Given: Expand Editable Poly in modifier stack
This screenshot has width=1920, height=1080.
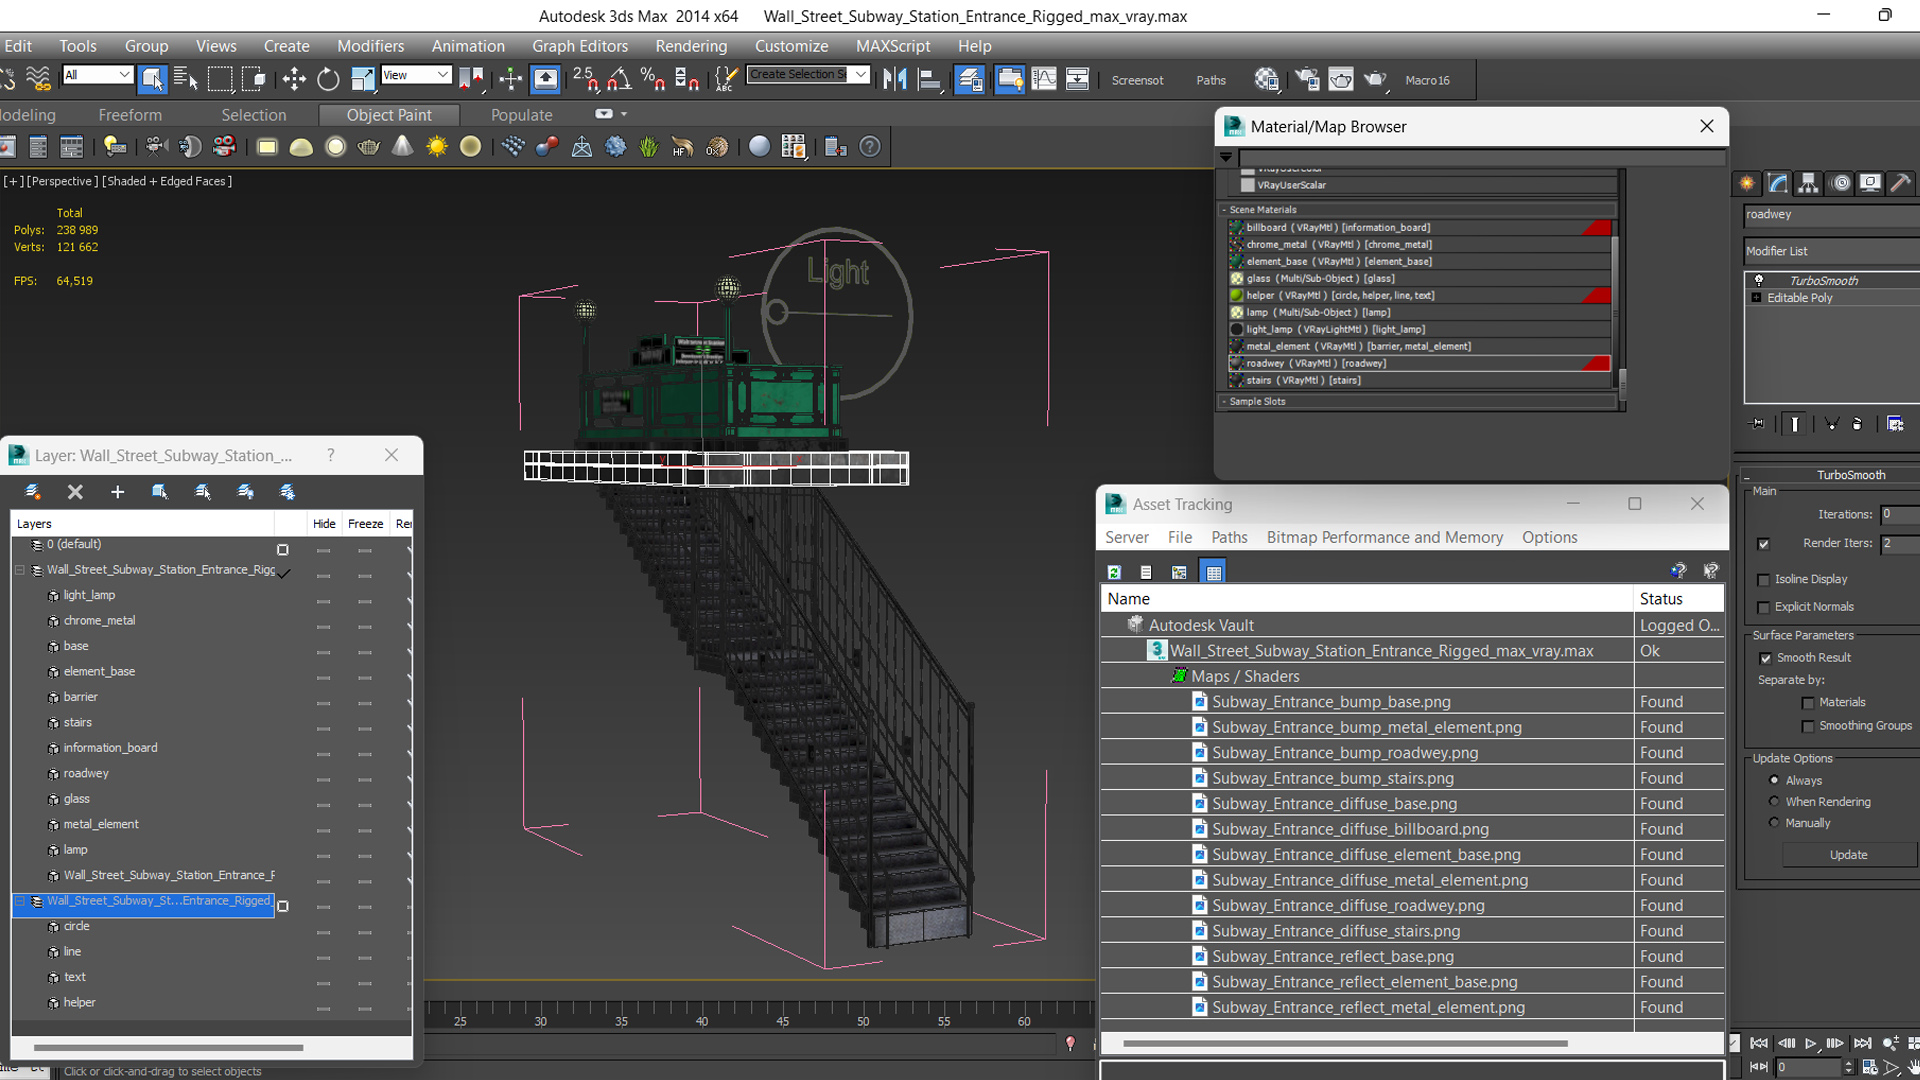Looking at the screenshot, I should point(1756,298).
